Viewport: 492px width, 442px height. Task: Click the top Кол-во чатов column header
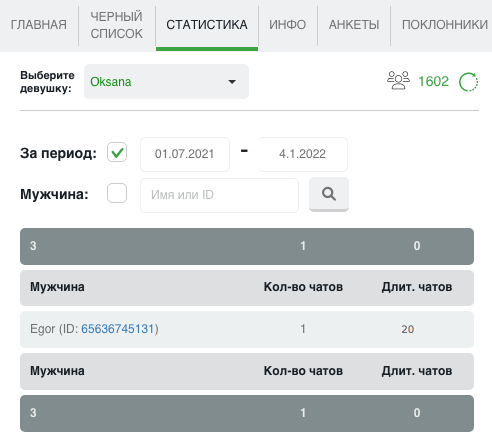pos(303,287)
